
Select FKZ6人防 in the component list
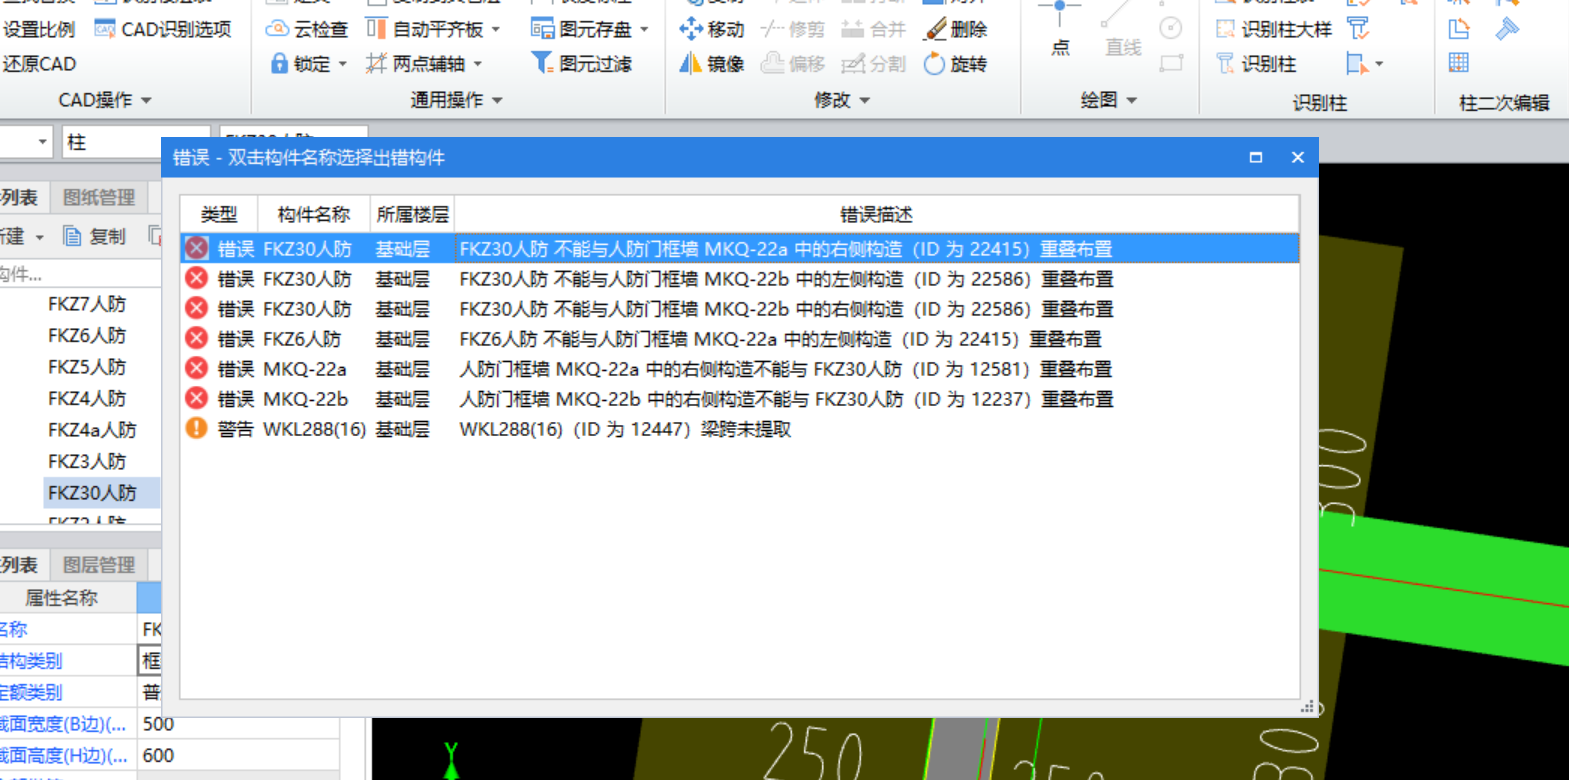coord(87,335)
